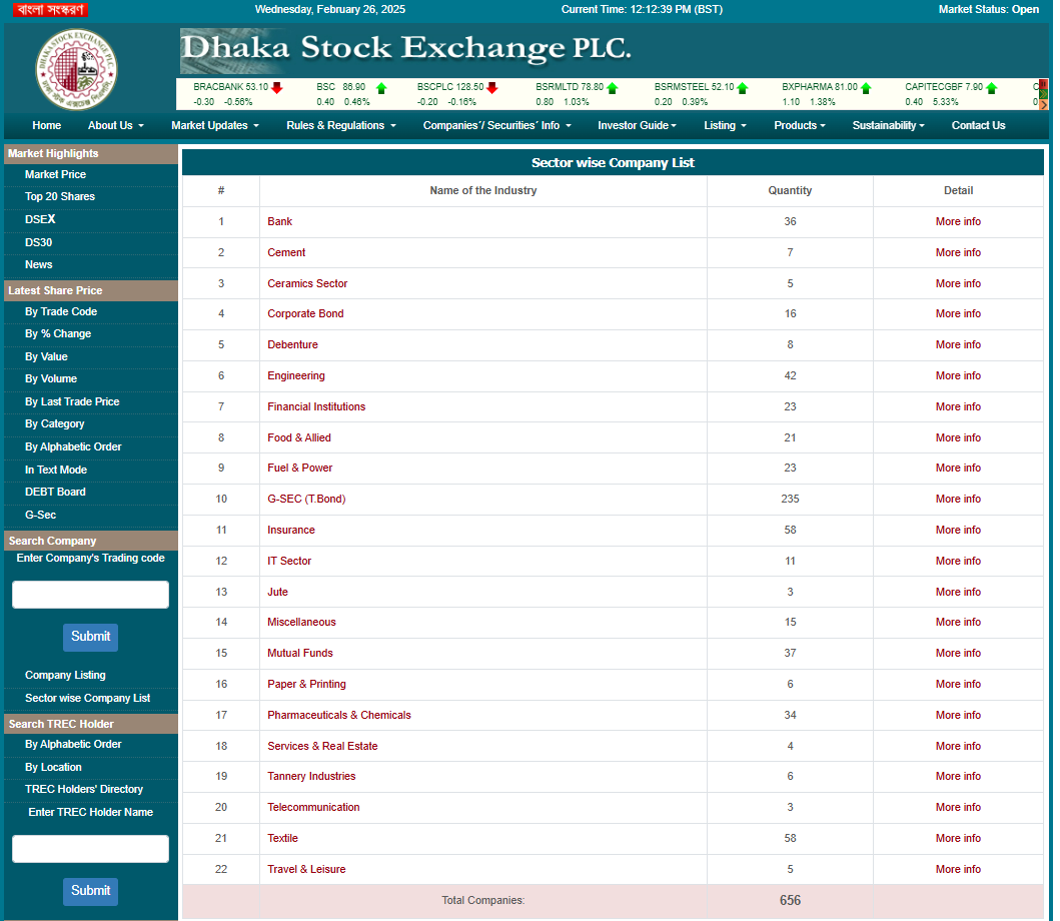Screen dimensions: 1060x921
Task: Open Pharmaceuticals & Chemicals link
Action: pyautogui.click(x=339, y=715)
